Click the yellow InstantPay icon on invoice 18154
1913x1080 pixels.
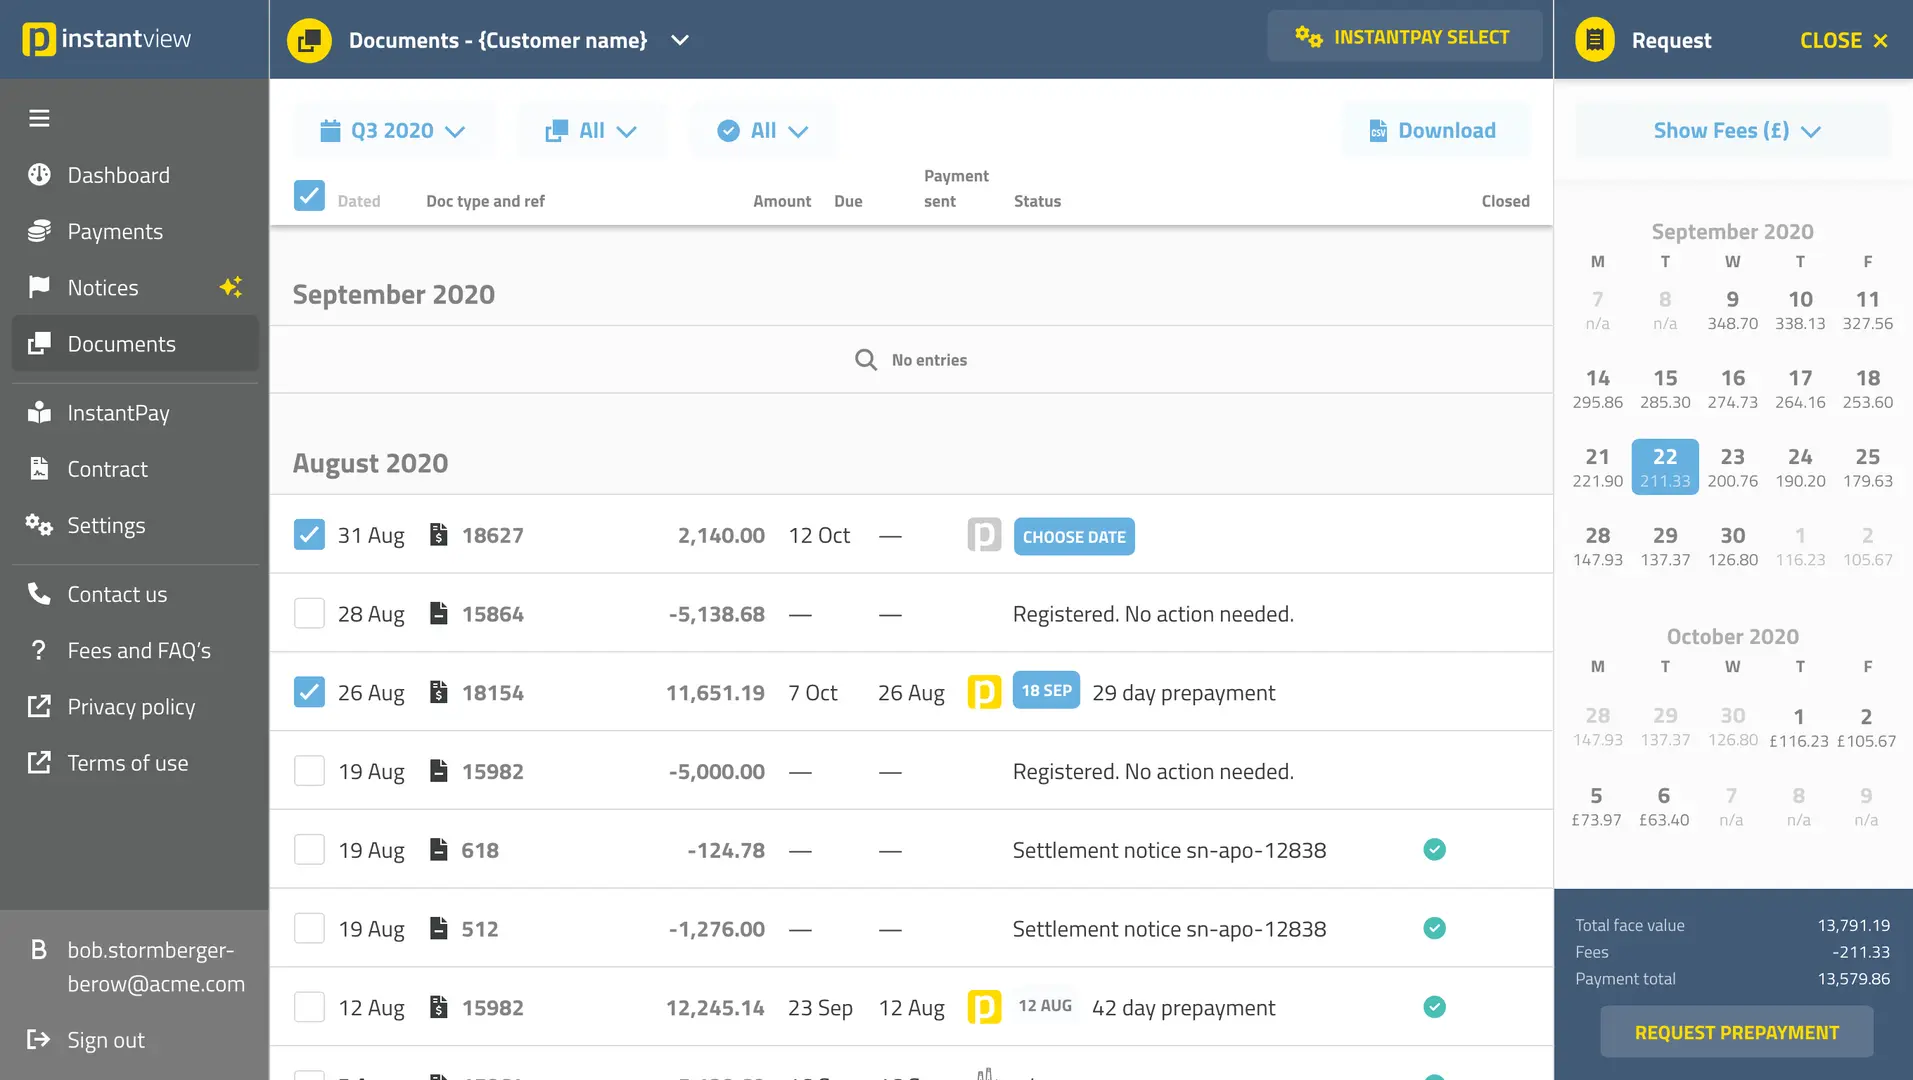tap(983, 692)
